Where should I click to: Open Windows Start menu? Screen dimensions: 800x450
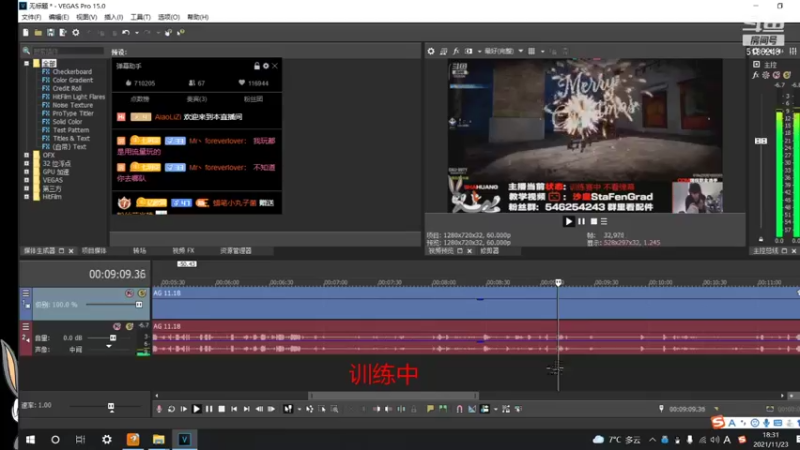coord(30,439)
